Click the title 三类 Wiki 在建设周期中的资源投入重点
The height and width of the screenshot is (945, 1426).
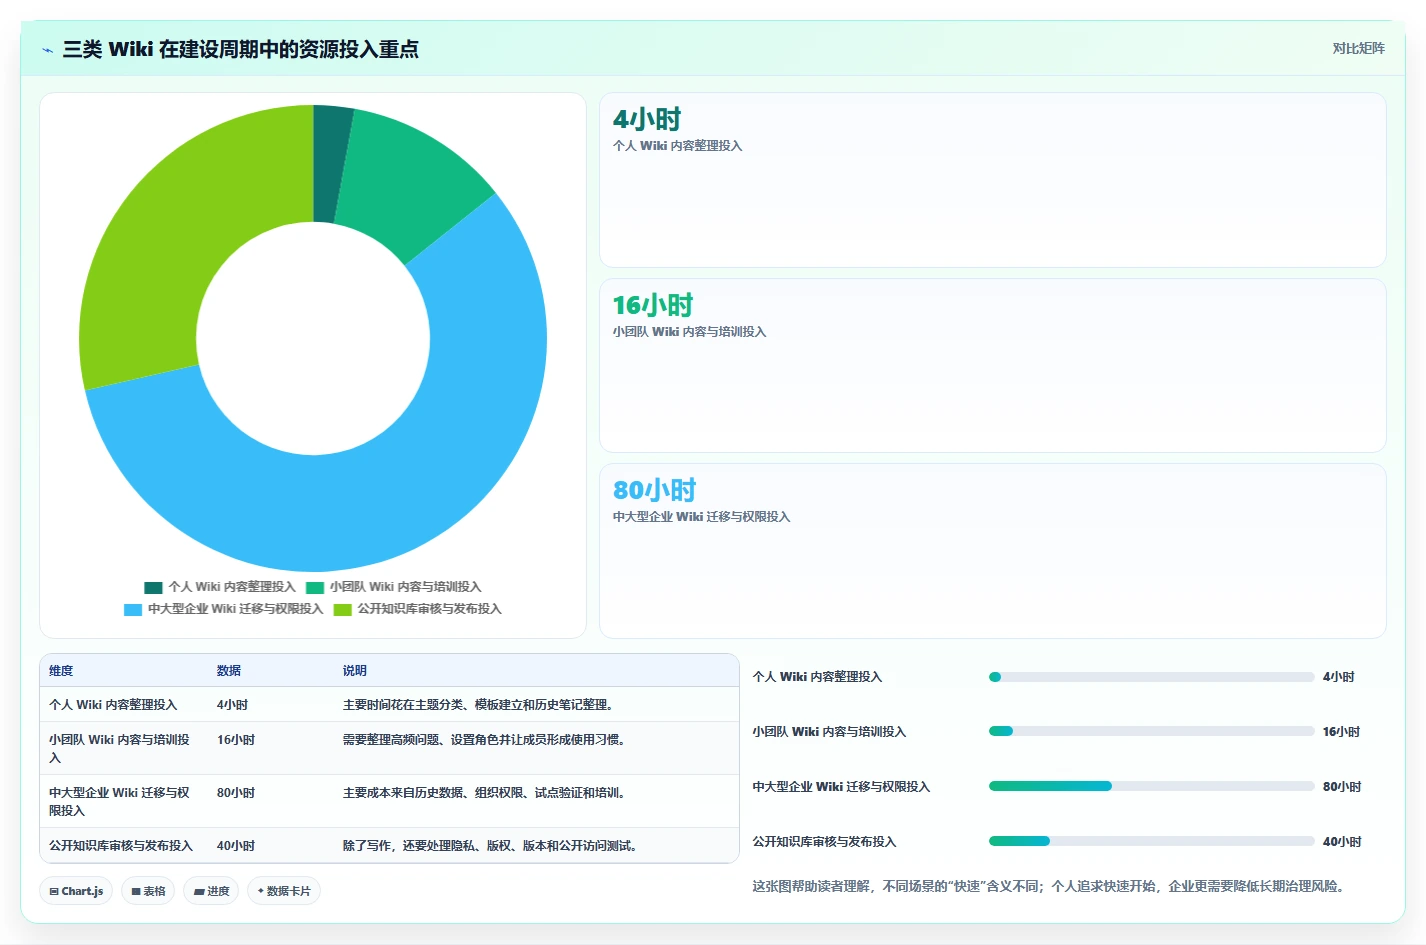(x=240, y=50)
